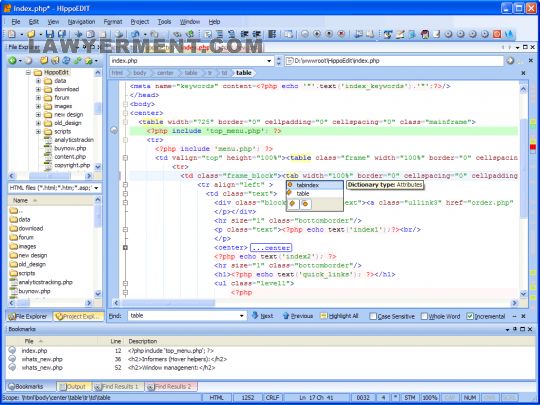Click the green link icon in File Explorer toolbar
Image resolution: width=540 pixels, height=405 pixels.
point(77,61)
